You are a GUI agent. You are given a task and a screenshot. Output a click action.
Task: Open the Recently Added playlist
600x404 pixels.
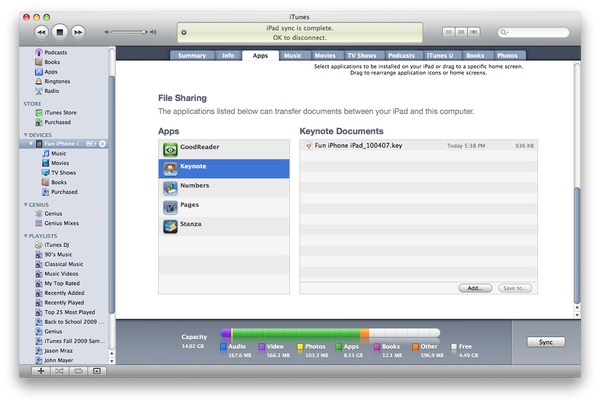point(64,293)
